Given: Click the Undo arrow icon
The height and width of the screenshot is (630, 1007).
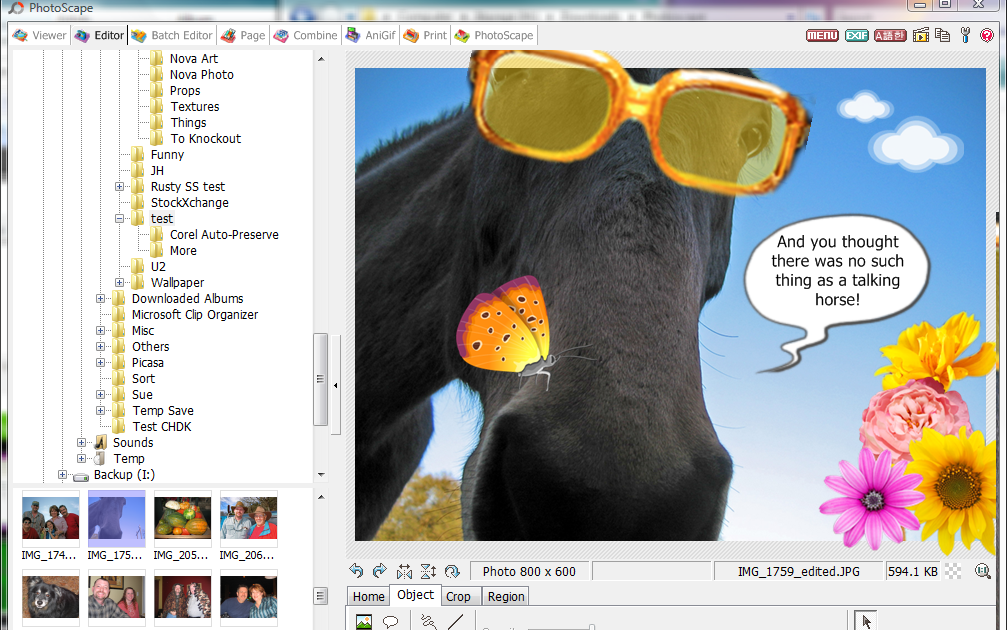Looking at the screenshot, I should click(357, 571).
